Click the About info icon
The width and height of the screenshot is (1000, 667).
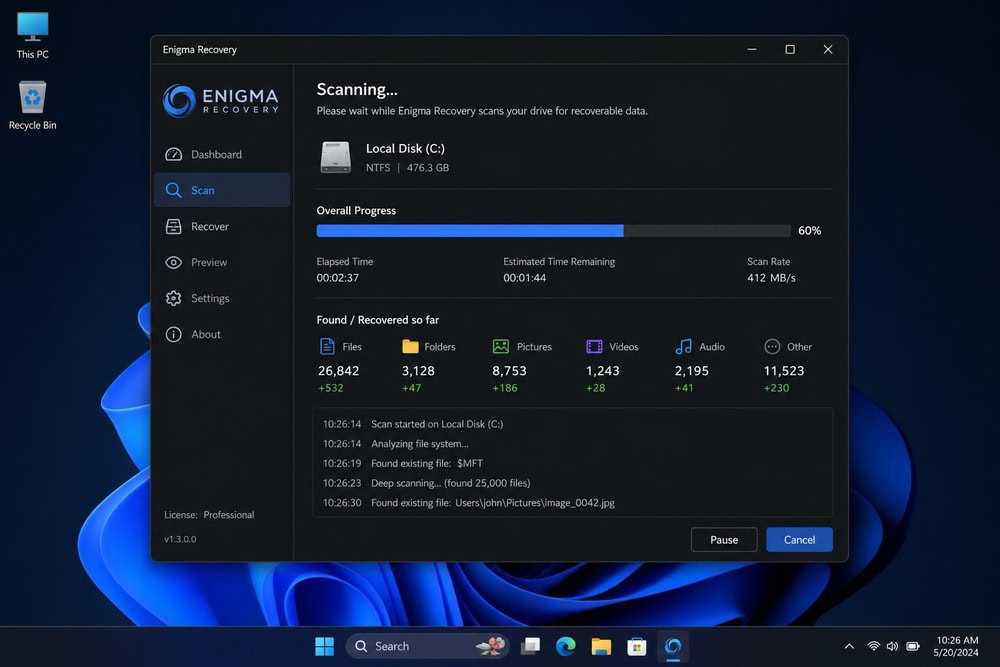[x=173, y=334]
